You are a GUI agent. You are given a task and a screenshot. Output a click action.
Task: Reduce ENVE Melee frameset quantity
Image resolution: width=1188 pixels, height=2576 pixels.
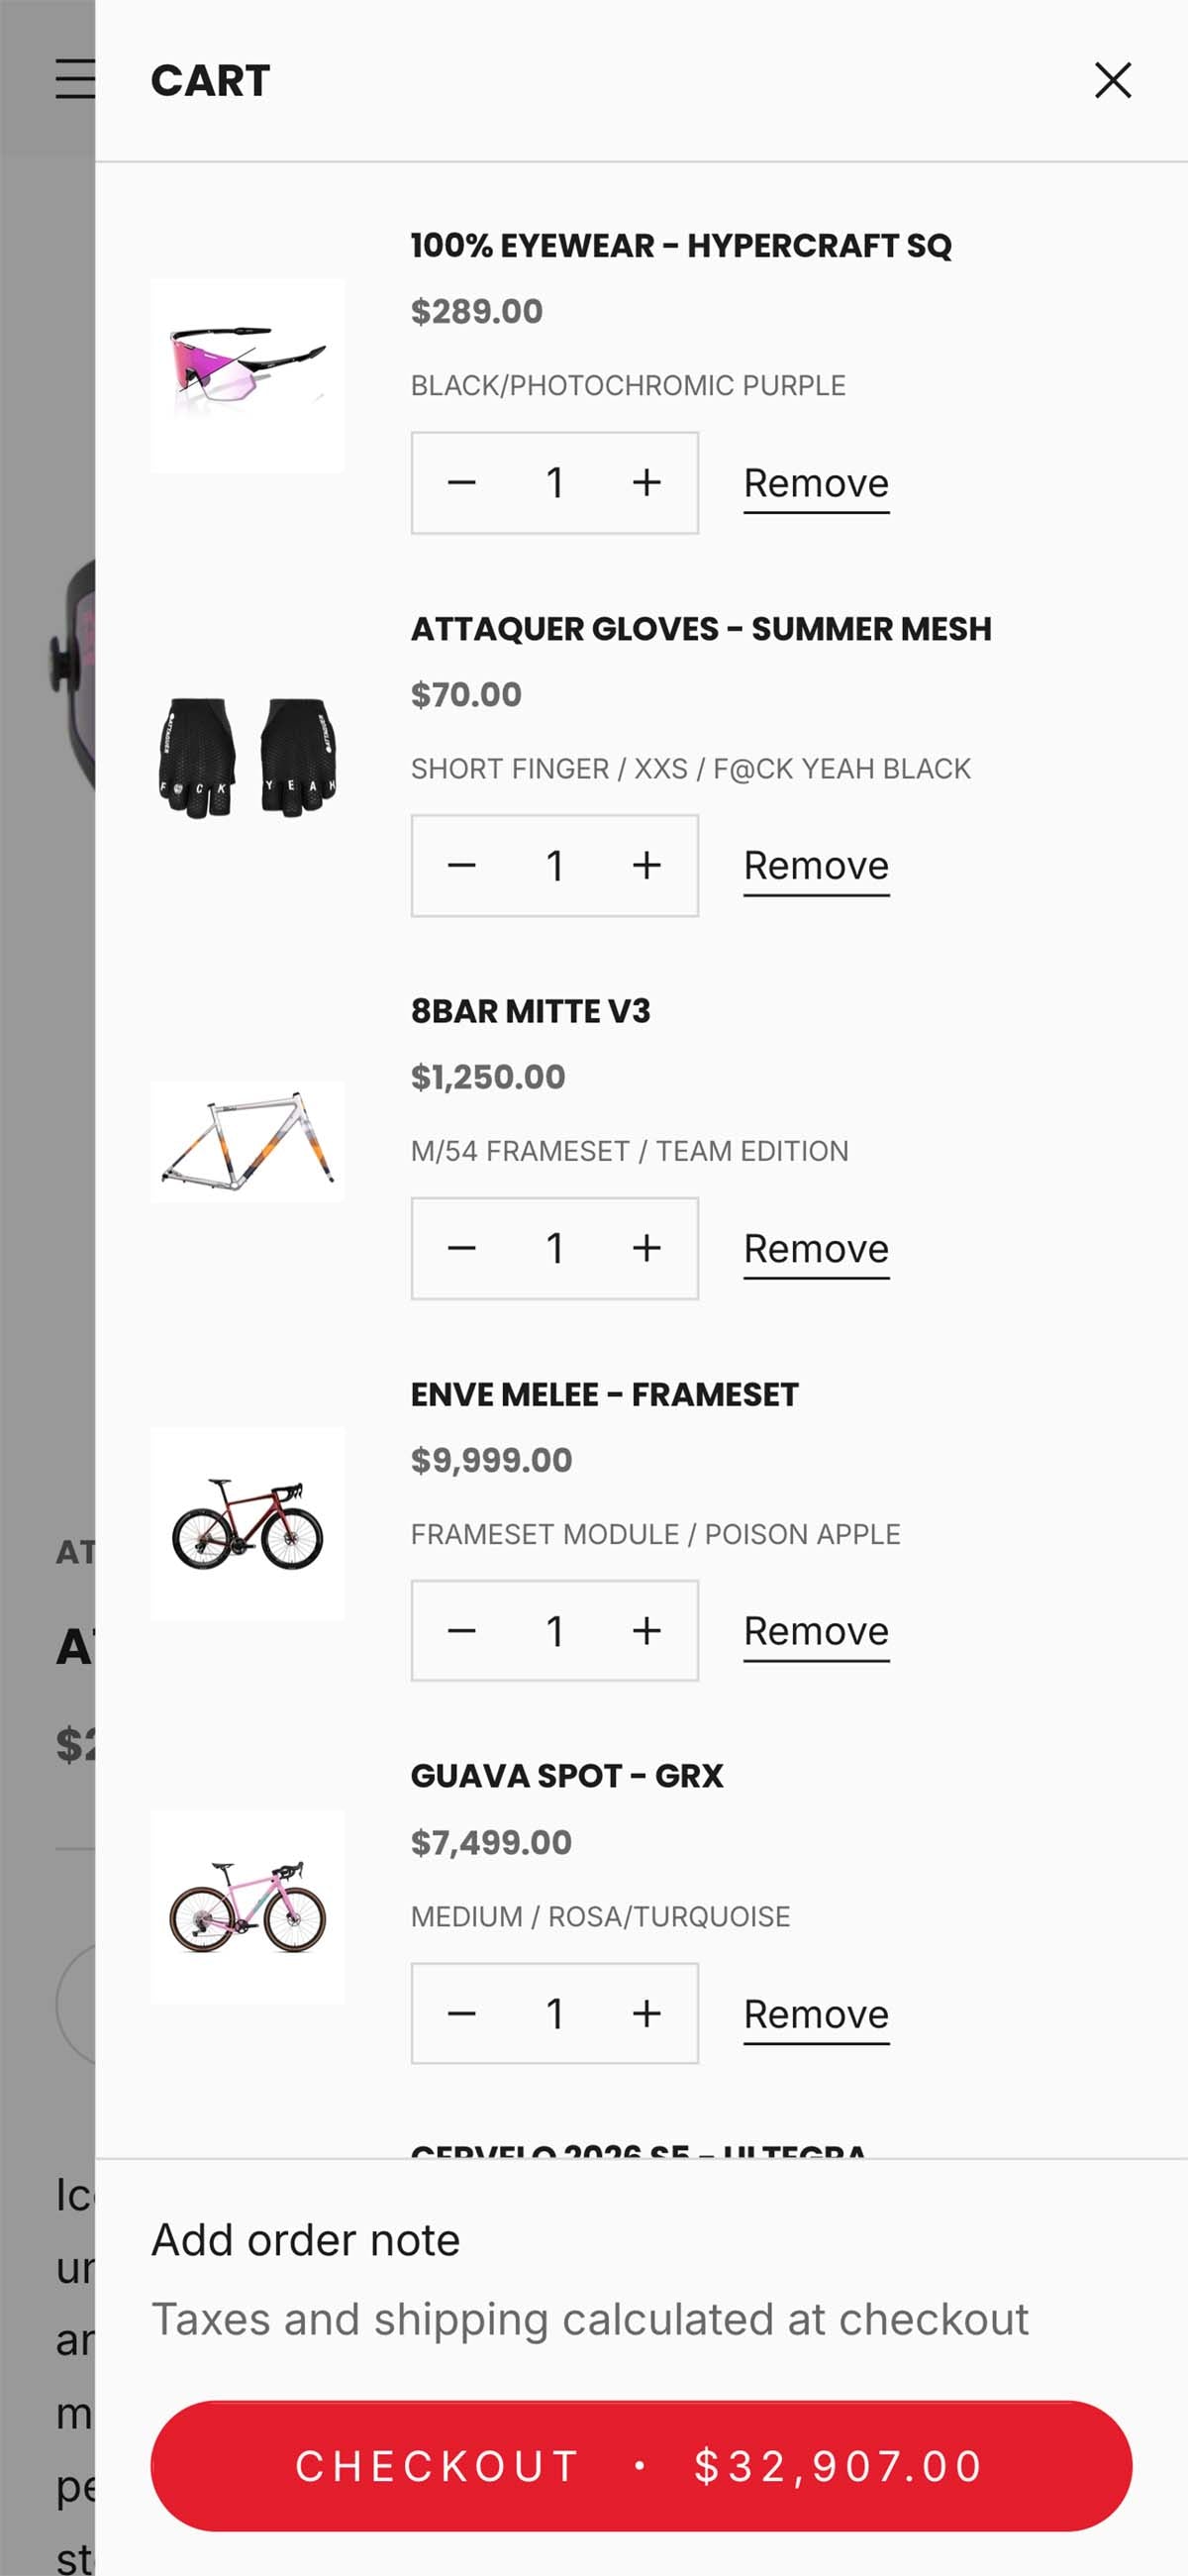(x=461, y=1631)
